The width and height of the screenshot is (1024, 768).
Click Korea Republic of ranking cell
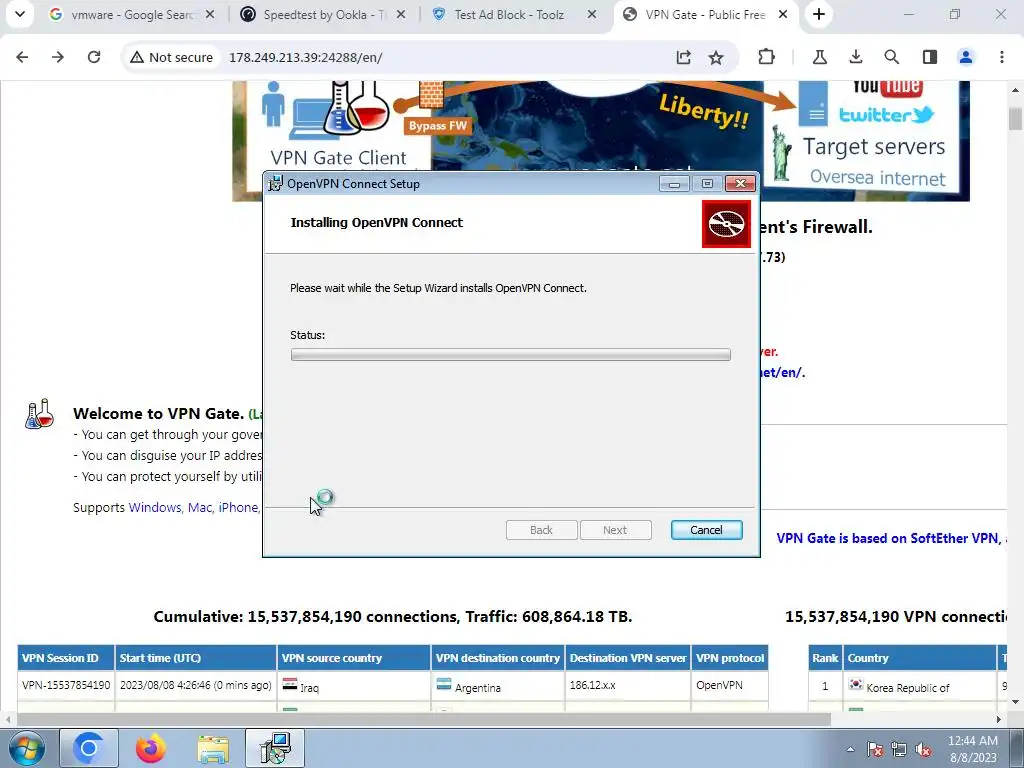(x=920, y=686)
